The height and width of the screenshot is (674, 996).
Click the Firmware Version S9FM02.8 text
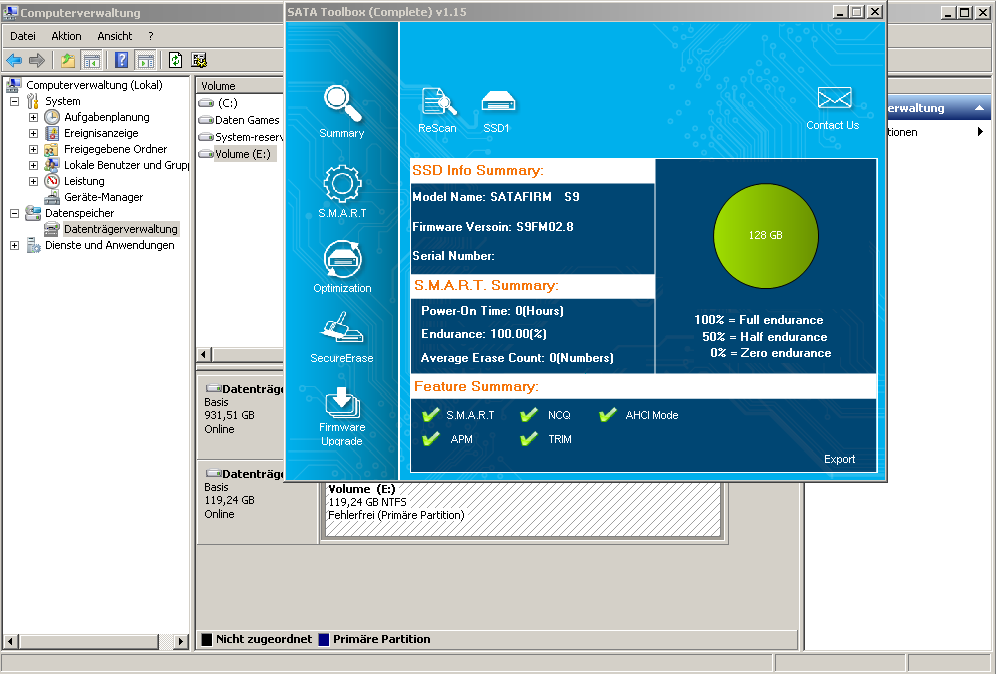click(492, 227)
